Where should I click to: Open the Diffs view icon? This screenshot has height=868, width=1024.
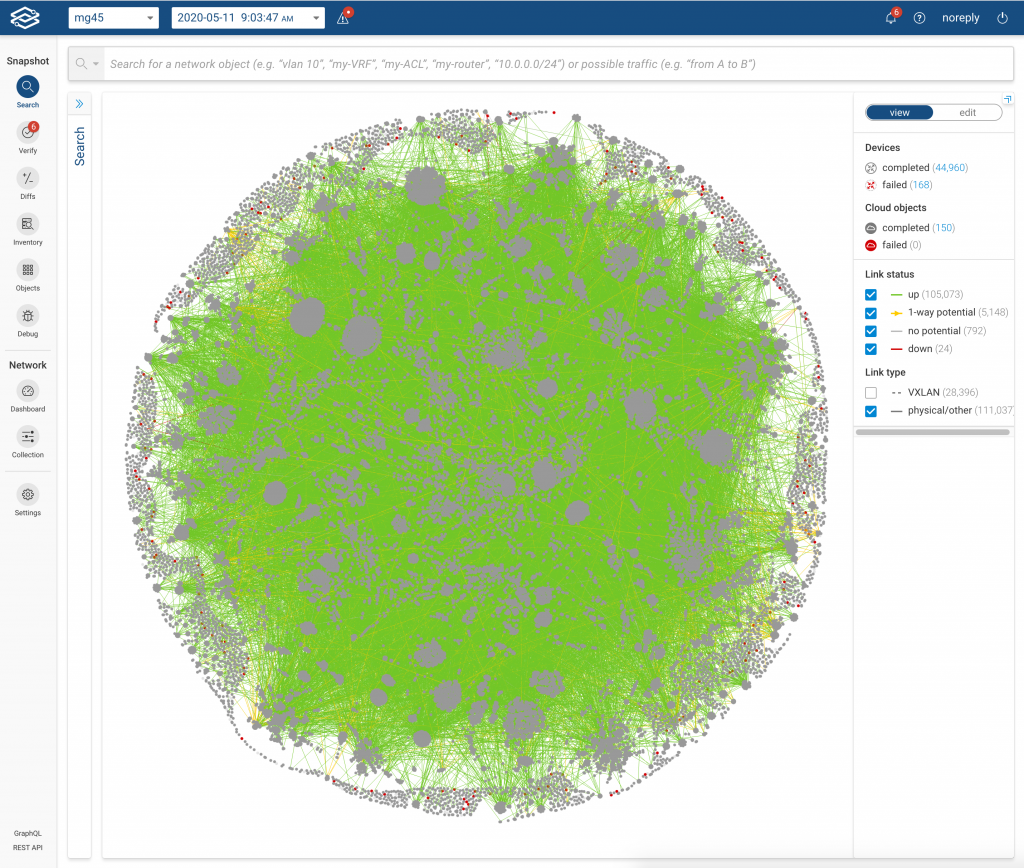(27, 179)
